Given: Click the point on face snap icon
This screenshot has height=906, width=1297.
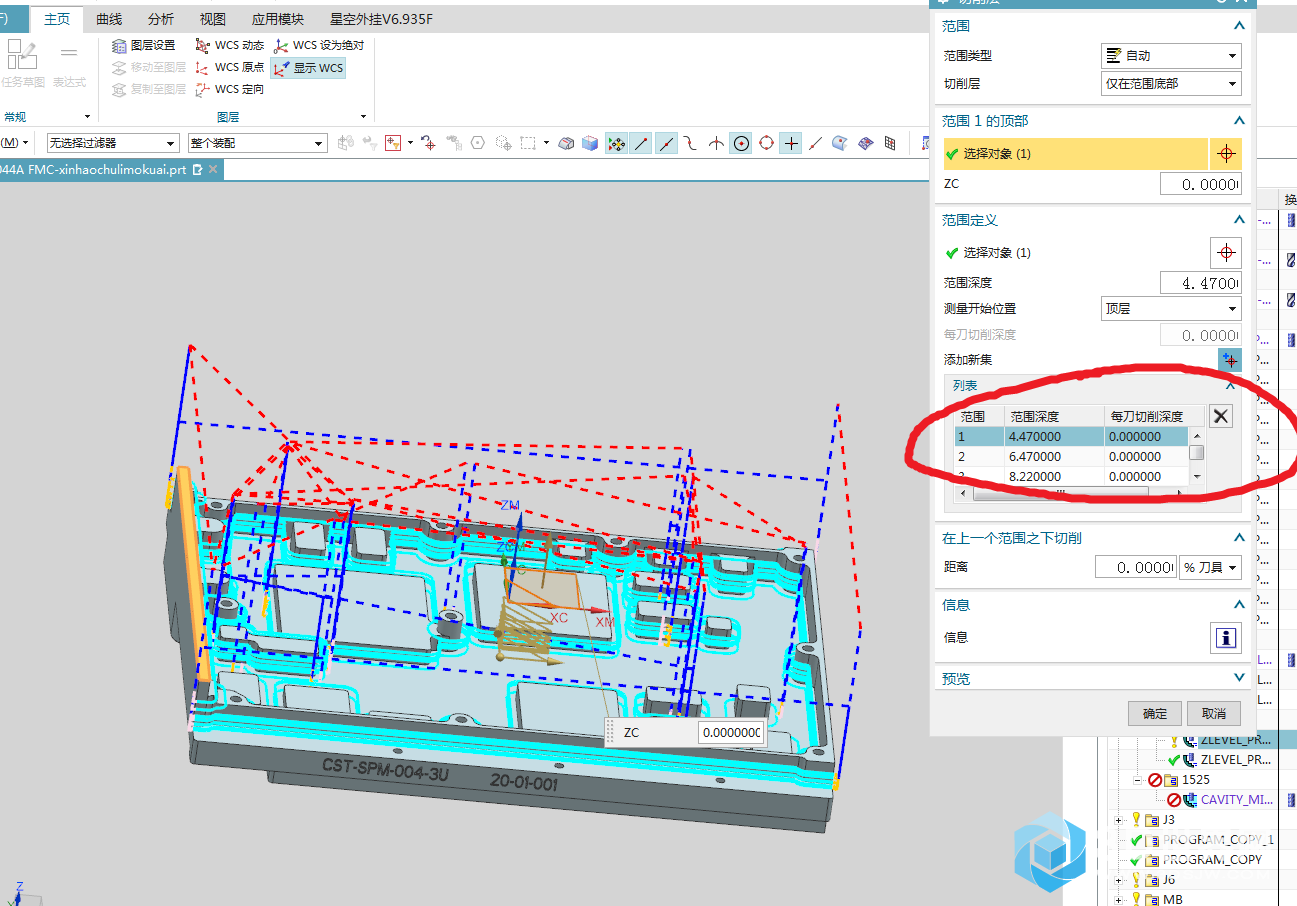Looking at the screenshot, I should (x=840, y=143).
